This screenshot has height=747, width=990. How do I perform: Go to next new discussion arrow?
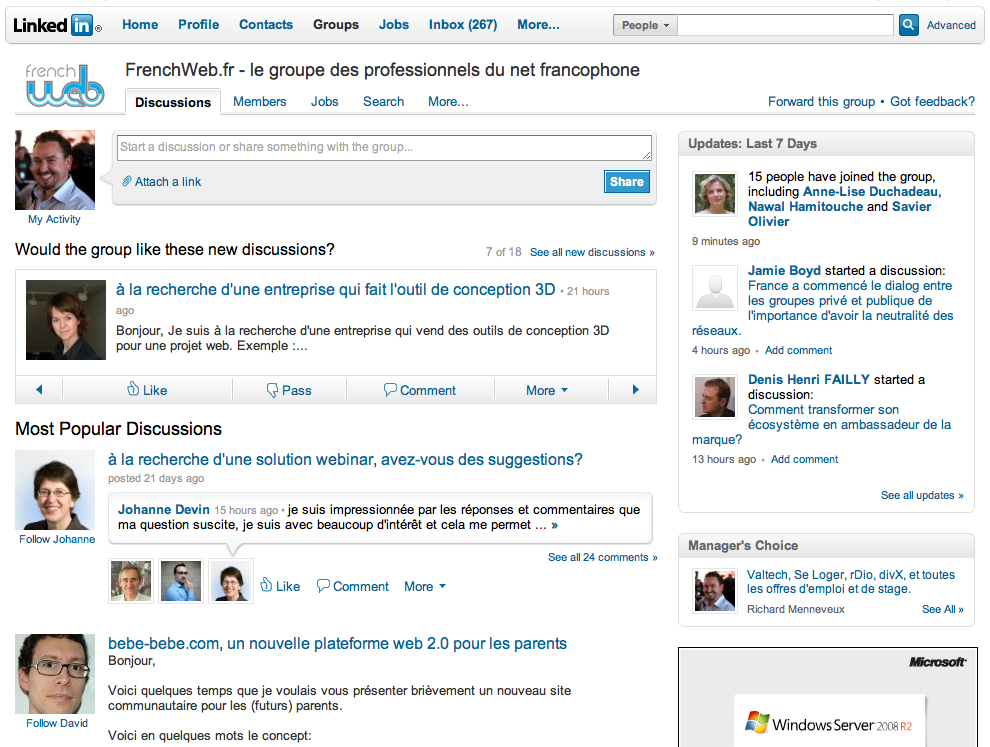click(x=635, y=390)
